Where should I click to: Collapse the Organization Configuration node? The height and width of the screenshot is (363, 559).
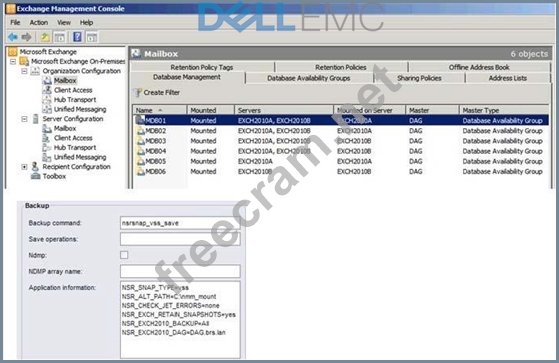pos(24,71)
